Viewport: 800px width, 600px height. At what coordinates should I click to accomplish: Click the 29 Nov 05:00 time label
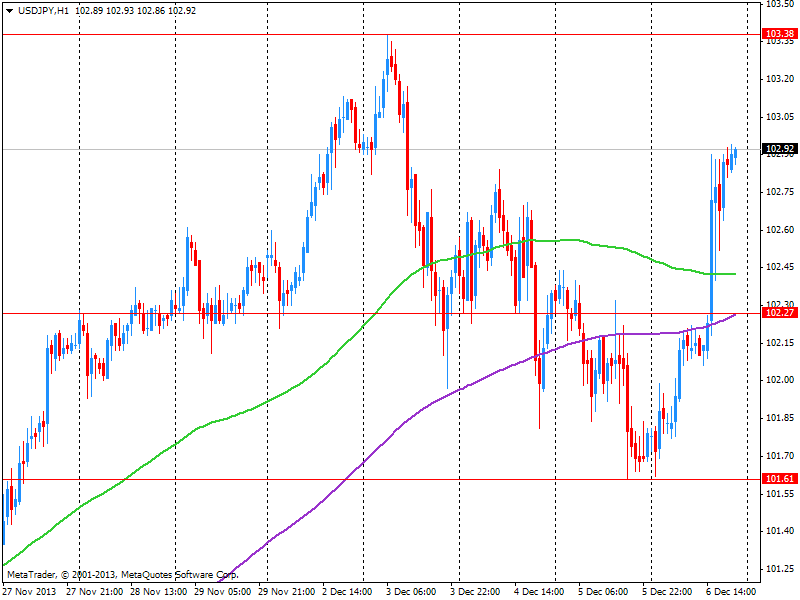[222, 592]
